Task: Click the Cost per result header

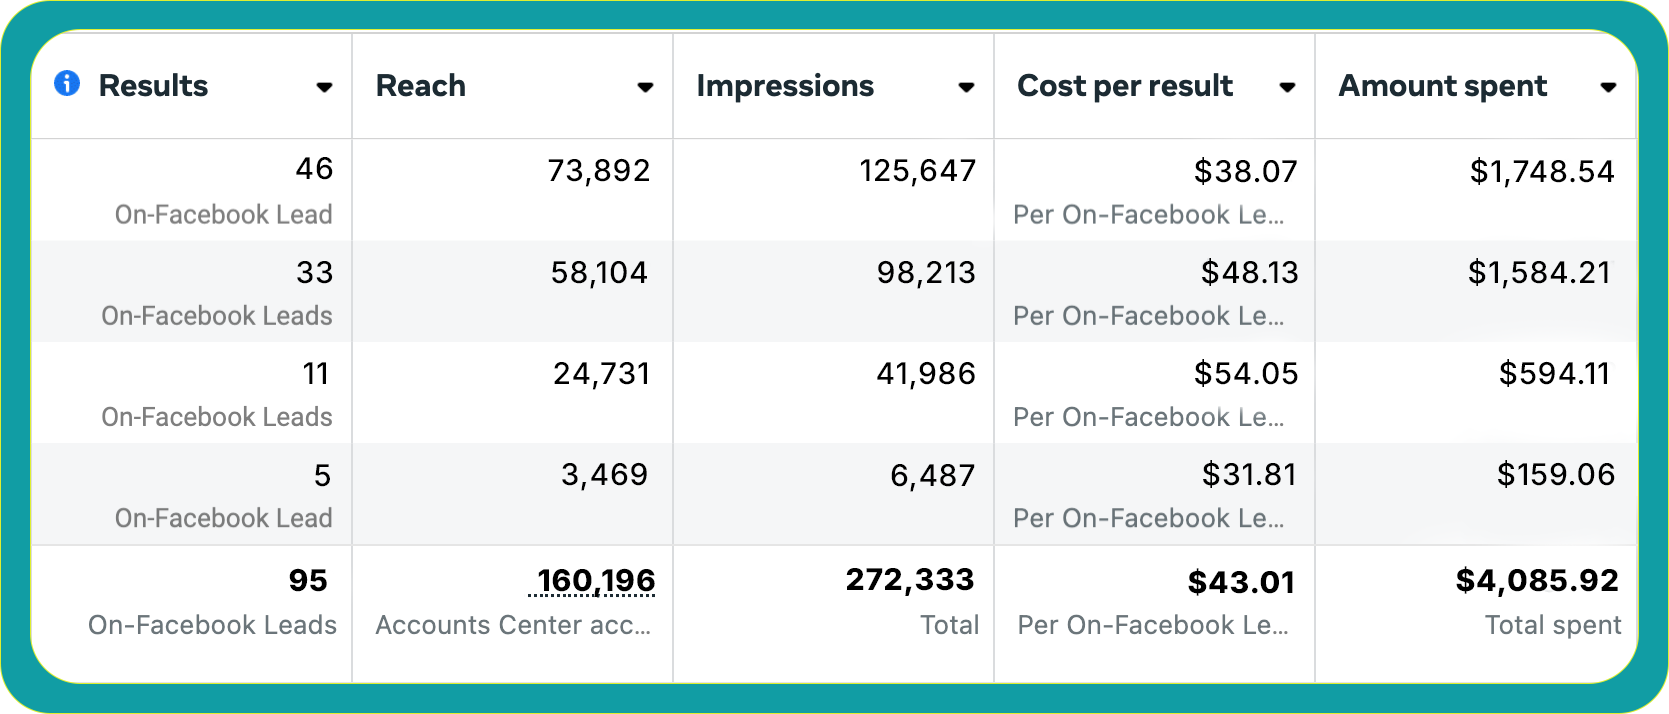Action: tap(1125, 86)
